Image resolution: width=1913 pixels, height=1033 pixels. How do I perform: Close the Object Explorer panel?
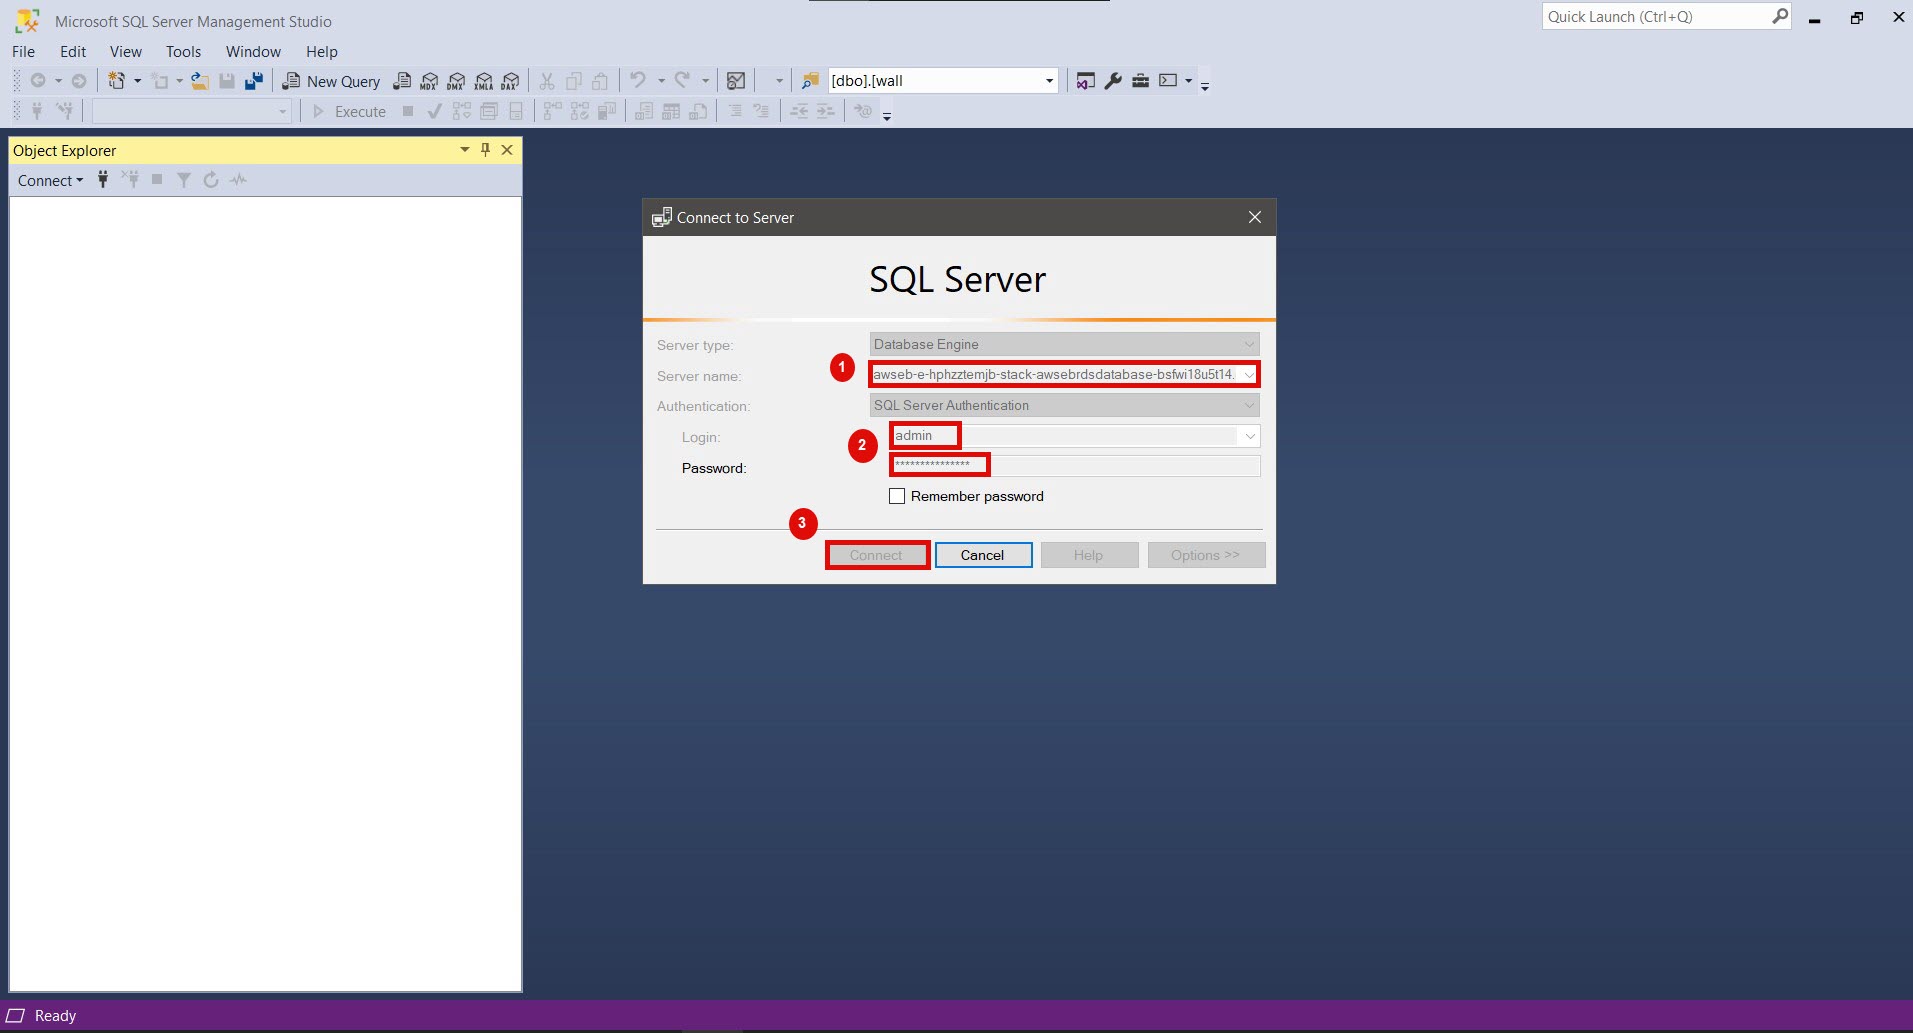tap(507, 150)
